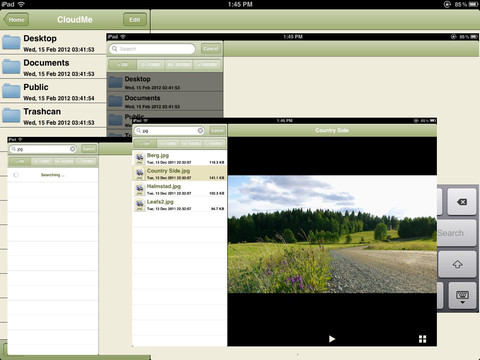Tap the dimmed Documents folder in second screen

(165, 101)
